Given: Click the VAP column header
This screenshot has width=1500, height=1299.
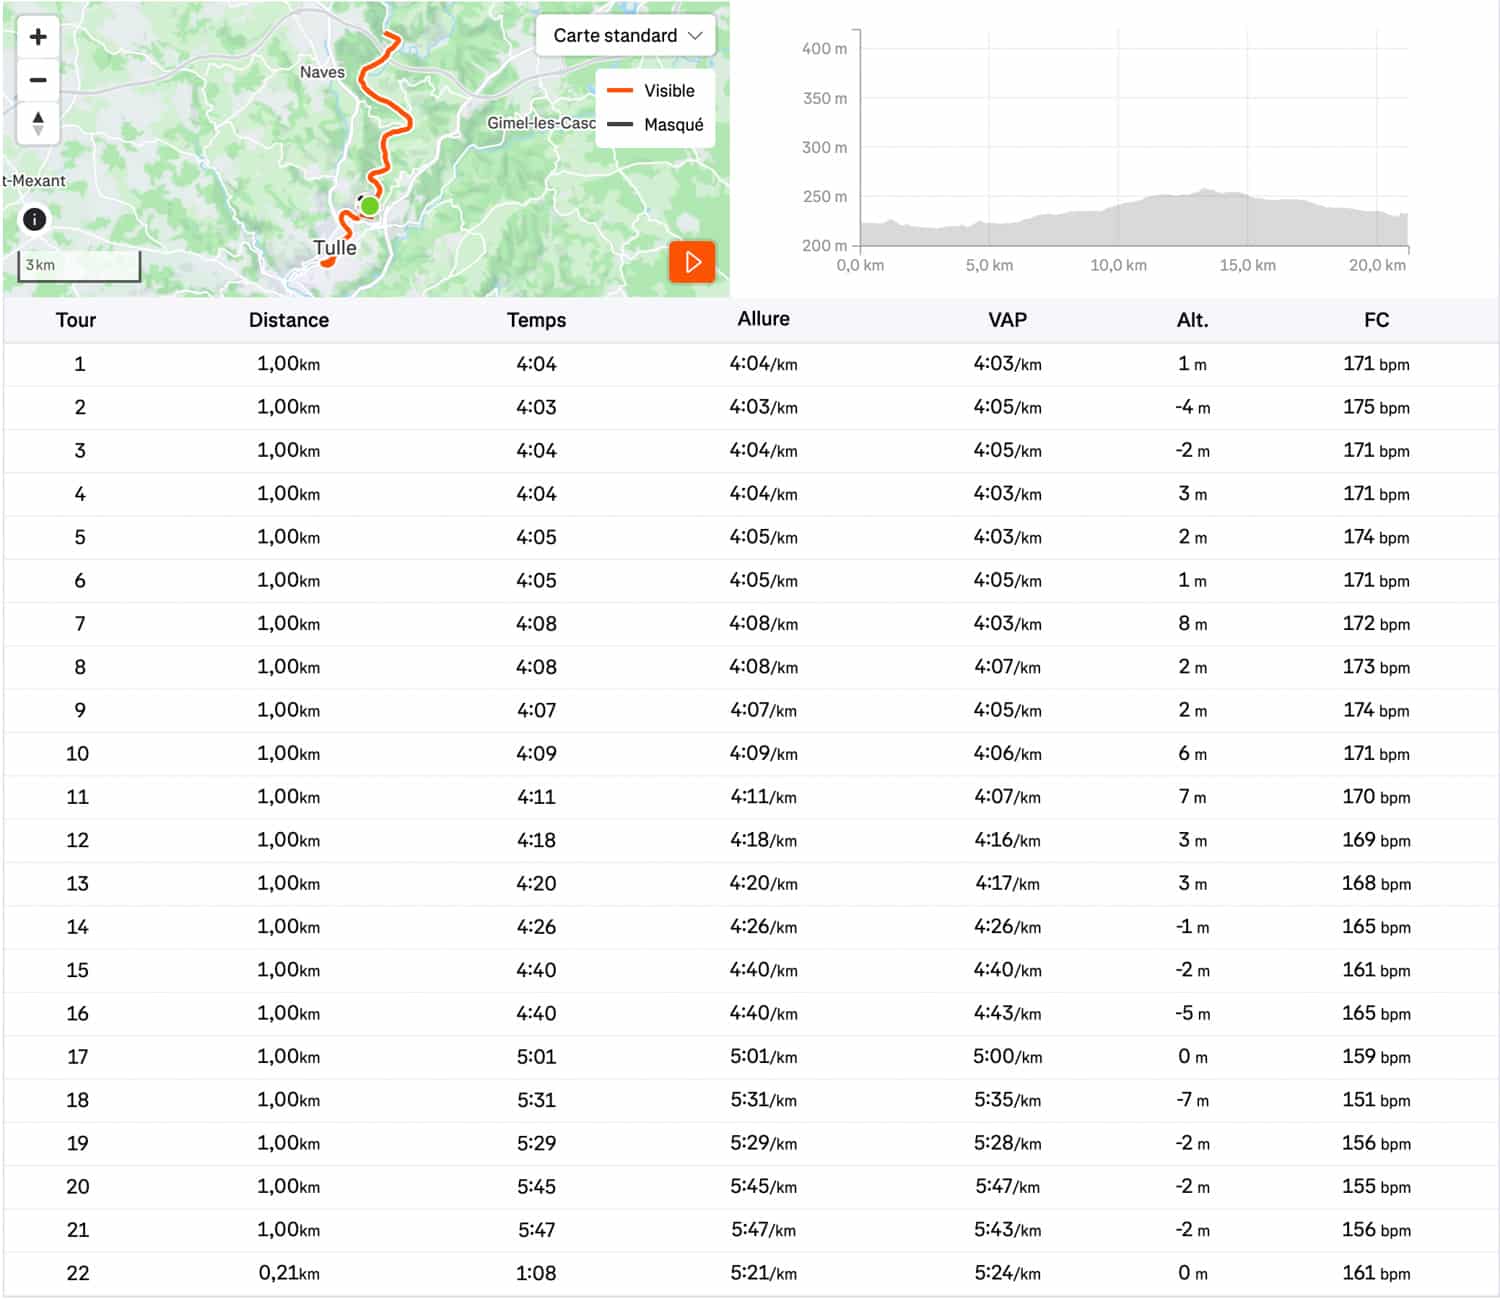Looking at the screenshot, I should point(1007,320).
